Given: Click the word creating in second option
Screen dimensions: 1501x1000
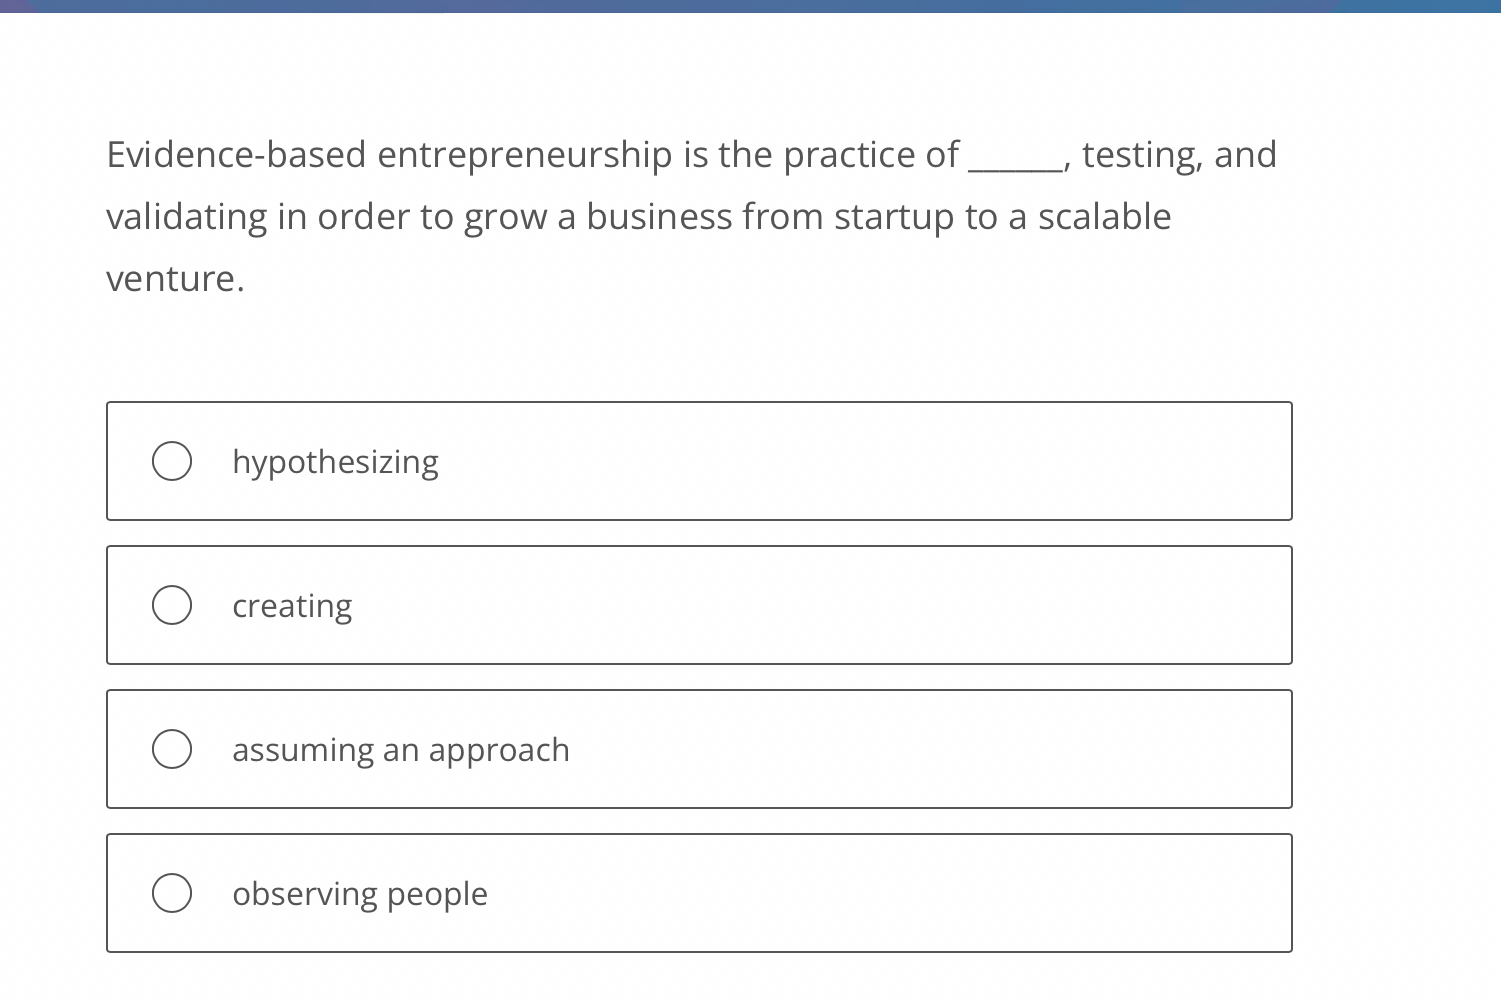Looking at the screenshot, I should tap(292, 605).
